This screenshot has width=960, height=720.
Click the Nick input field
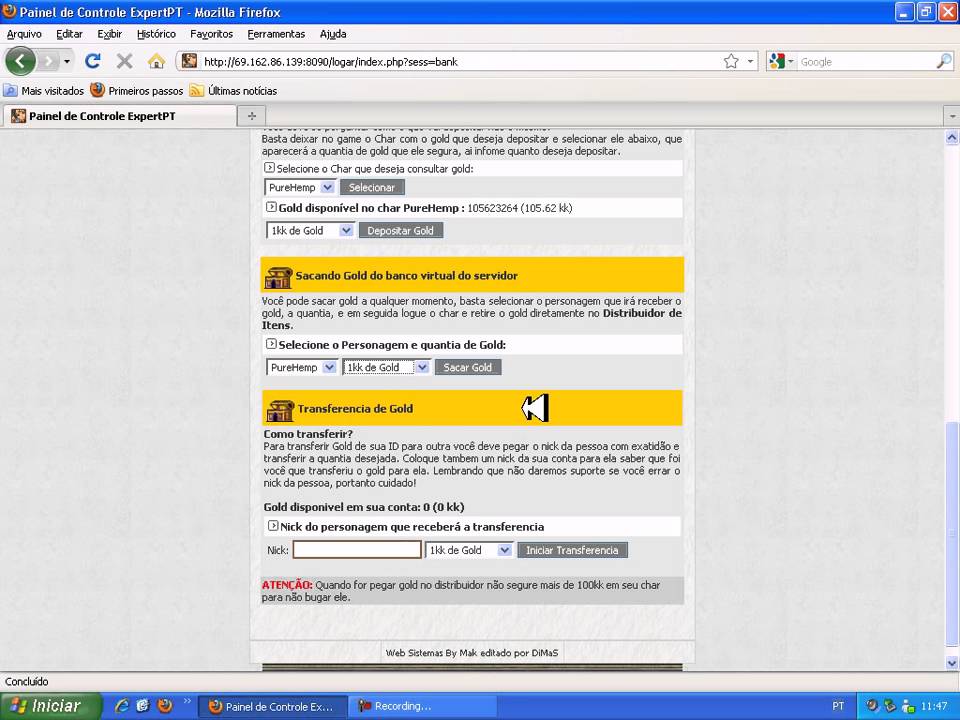click(357, 550)
